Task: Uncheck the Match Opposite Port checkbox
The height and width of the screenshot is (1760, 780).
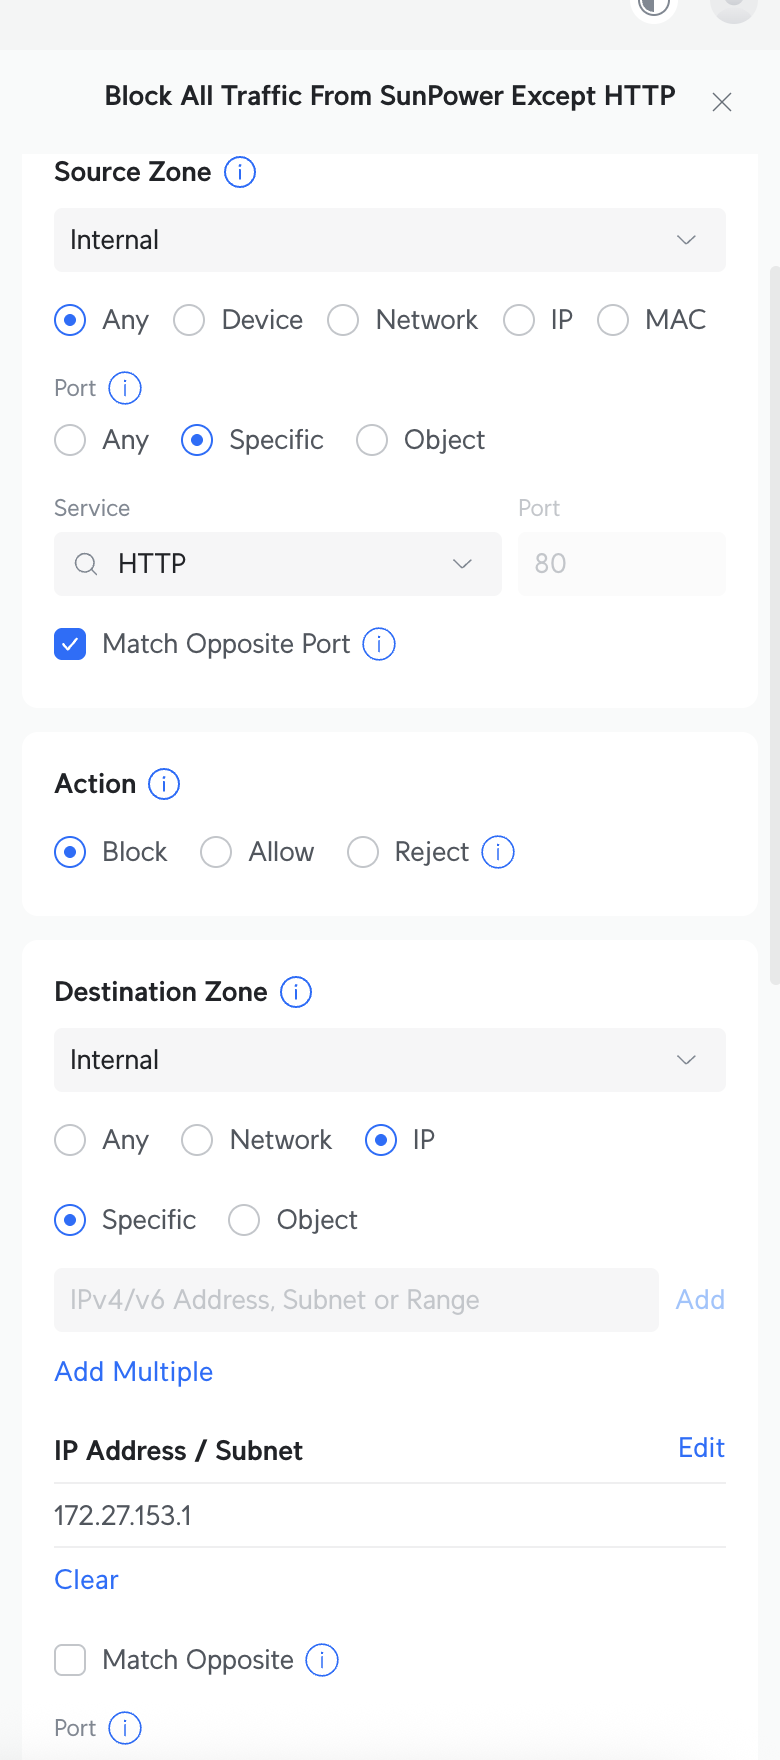Action: point(70,644)
